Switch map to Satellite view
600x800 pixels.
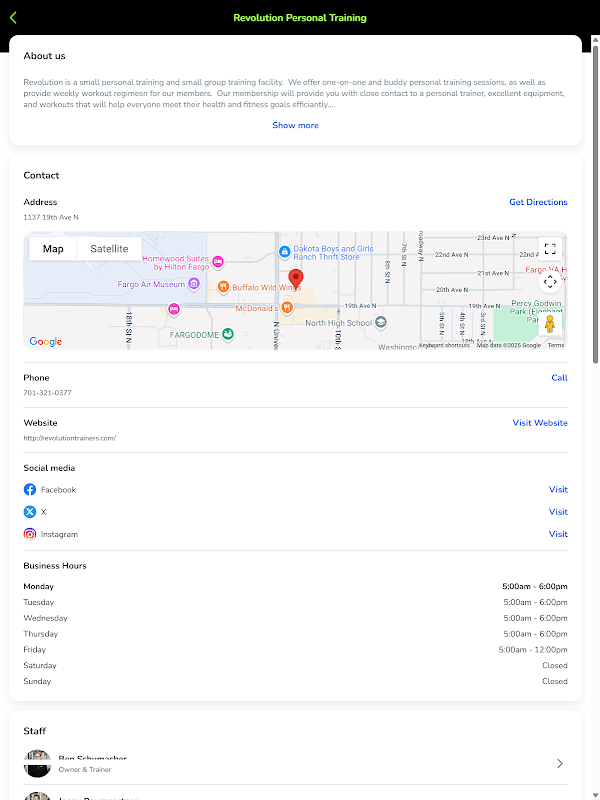[x=109, y=249]
